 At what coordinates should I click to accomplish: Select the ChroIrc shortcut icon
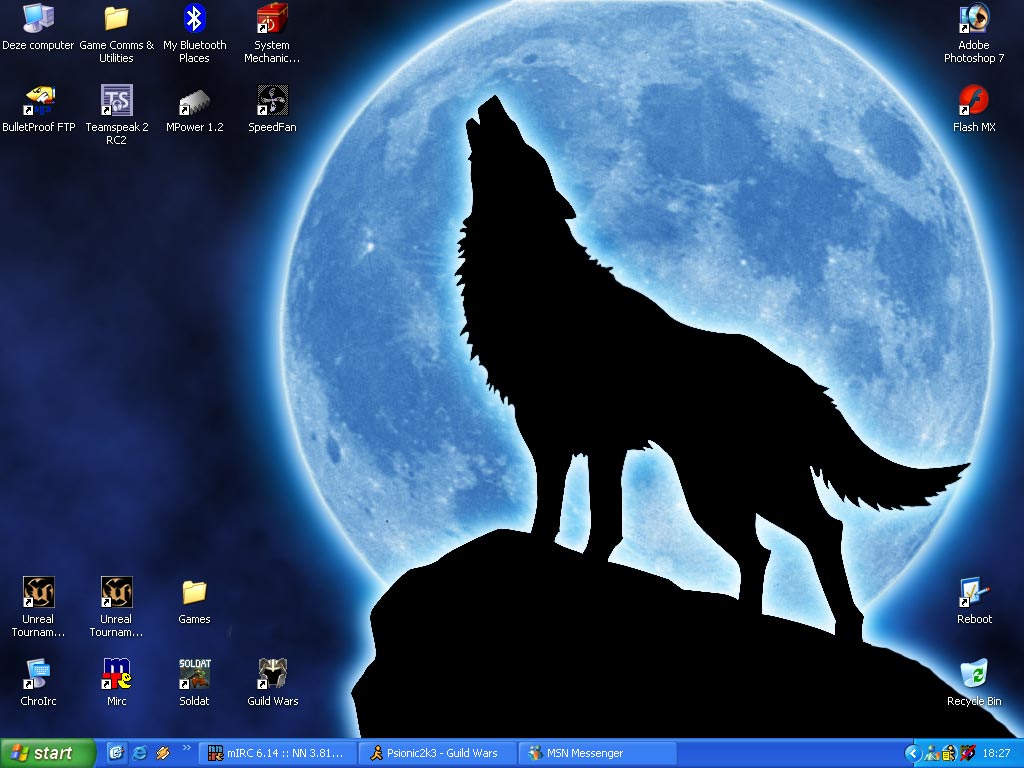pyautogui.click(x=38, y=674)
